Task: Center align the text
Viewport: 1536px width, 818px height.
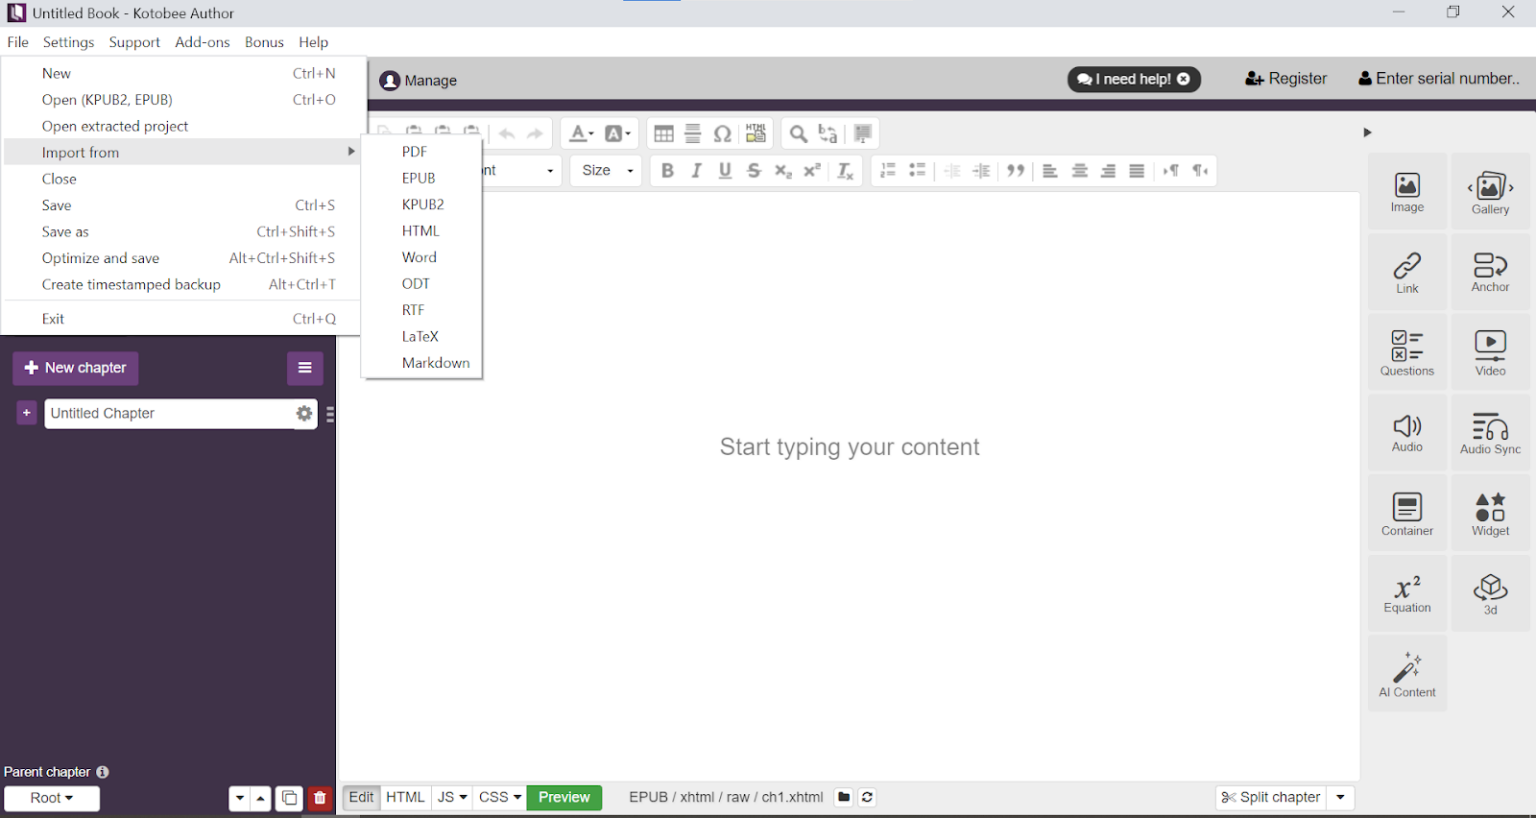Action: coord(1080,171)
